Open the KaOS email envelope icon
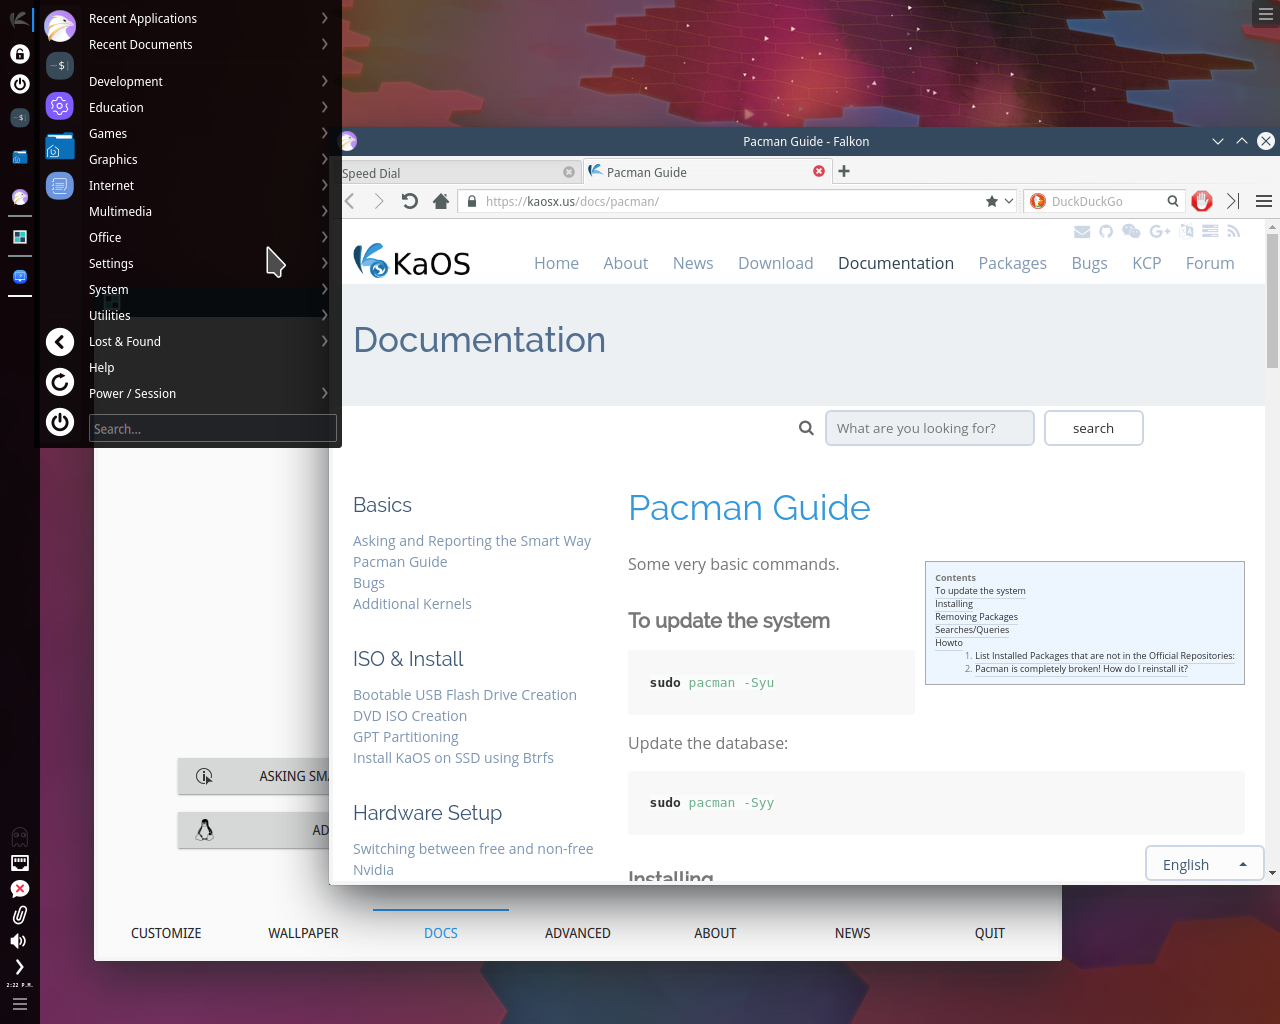The width and height of the screenshot is (1280, 1024). [x=1082, y=231]
